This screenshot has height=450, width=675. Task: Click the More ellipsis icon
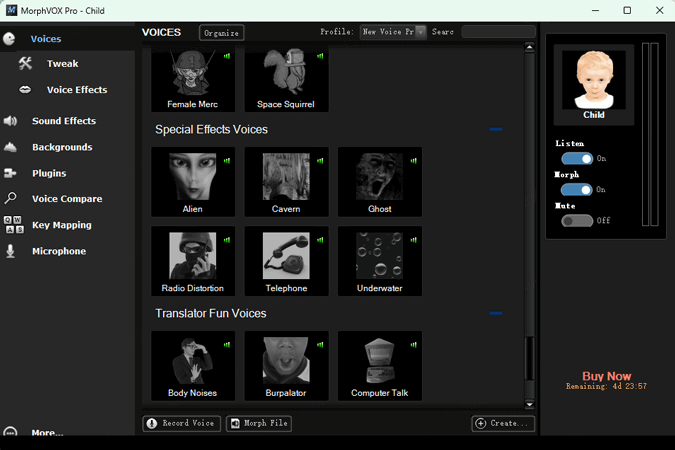[x=10, y=431]
